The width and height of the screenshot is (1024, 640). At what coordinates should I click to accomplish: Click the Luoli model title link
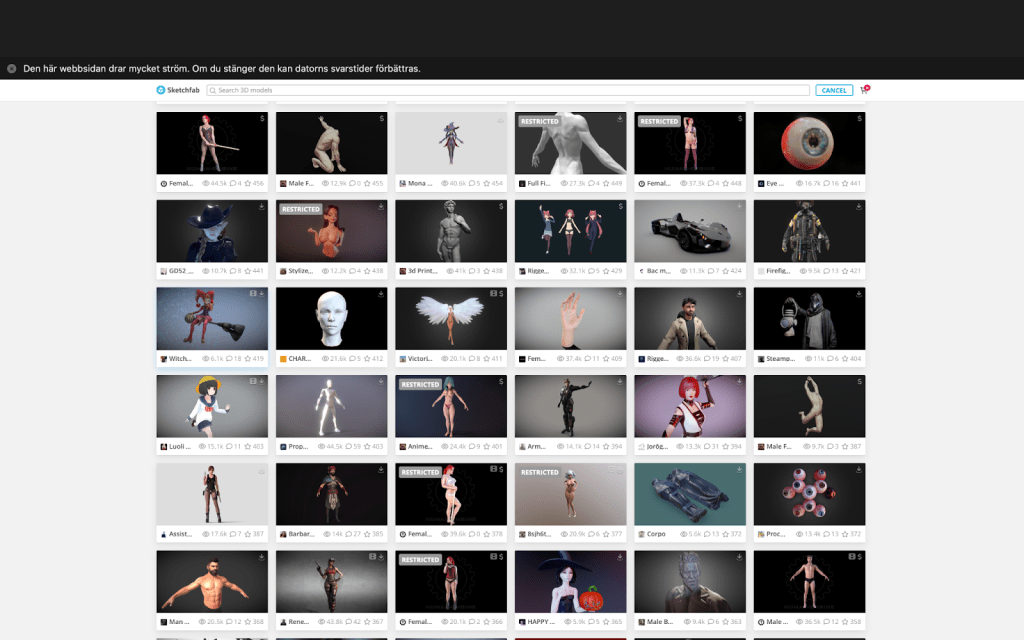pyautogui.click(x=181, y=446)
